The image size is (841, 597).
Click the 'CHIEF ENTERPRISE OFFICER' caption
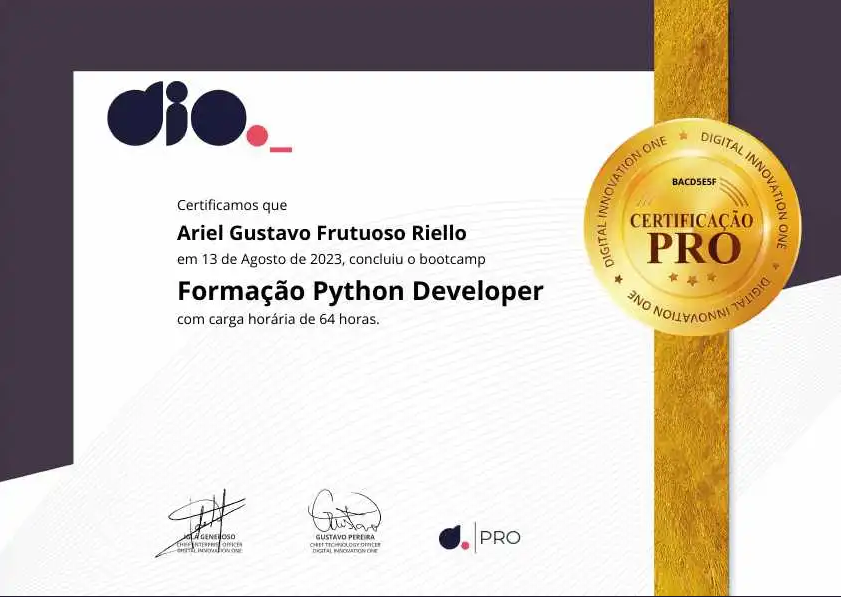click(x=210, y=544)
